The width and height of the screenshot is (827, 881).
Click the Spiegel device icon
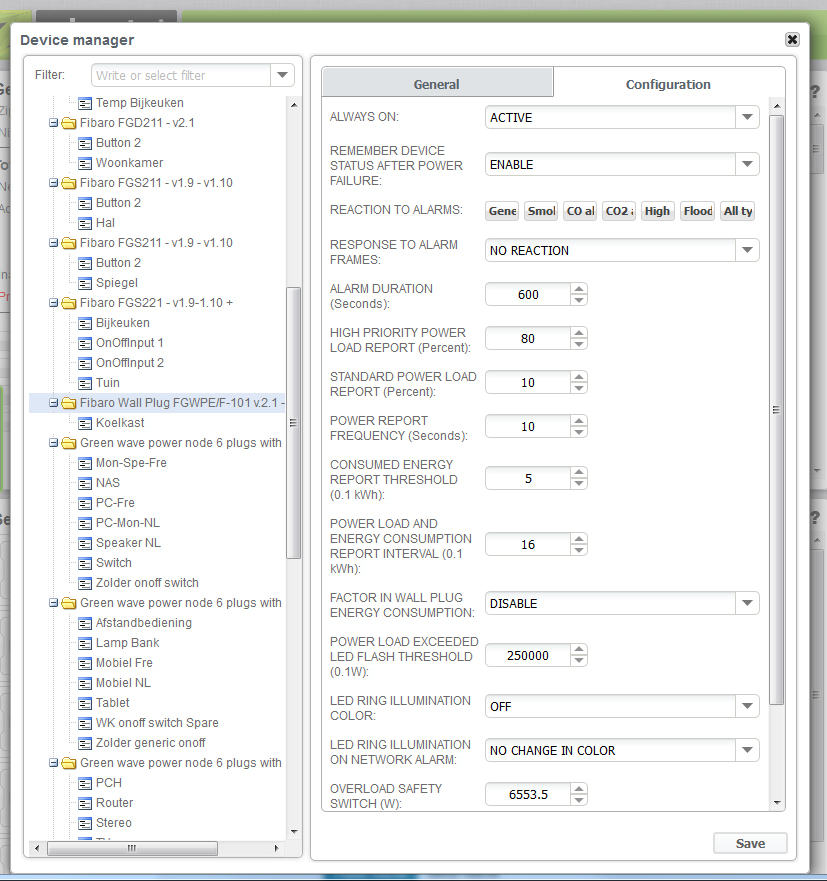(85, 283)
